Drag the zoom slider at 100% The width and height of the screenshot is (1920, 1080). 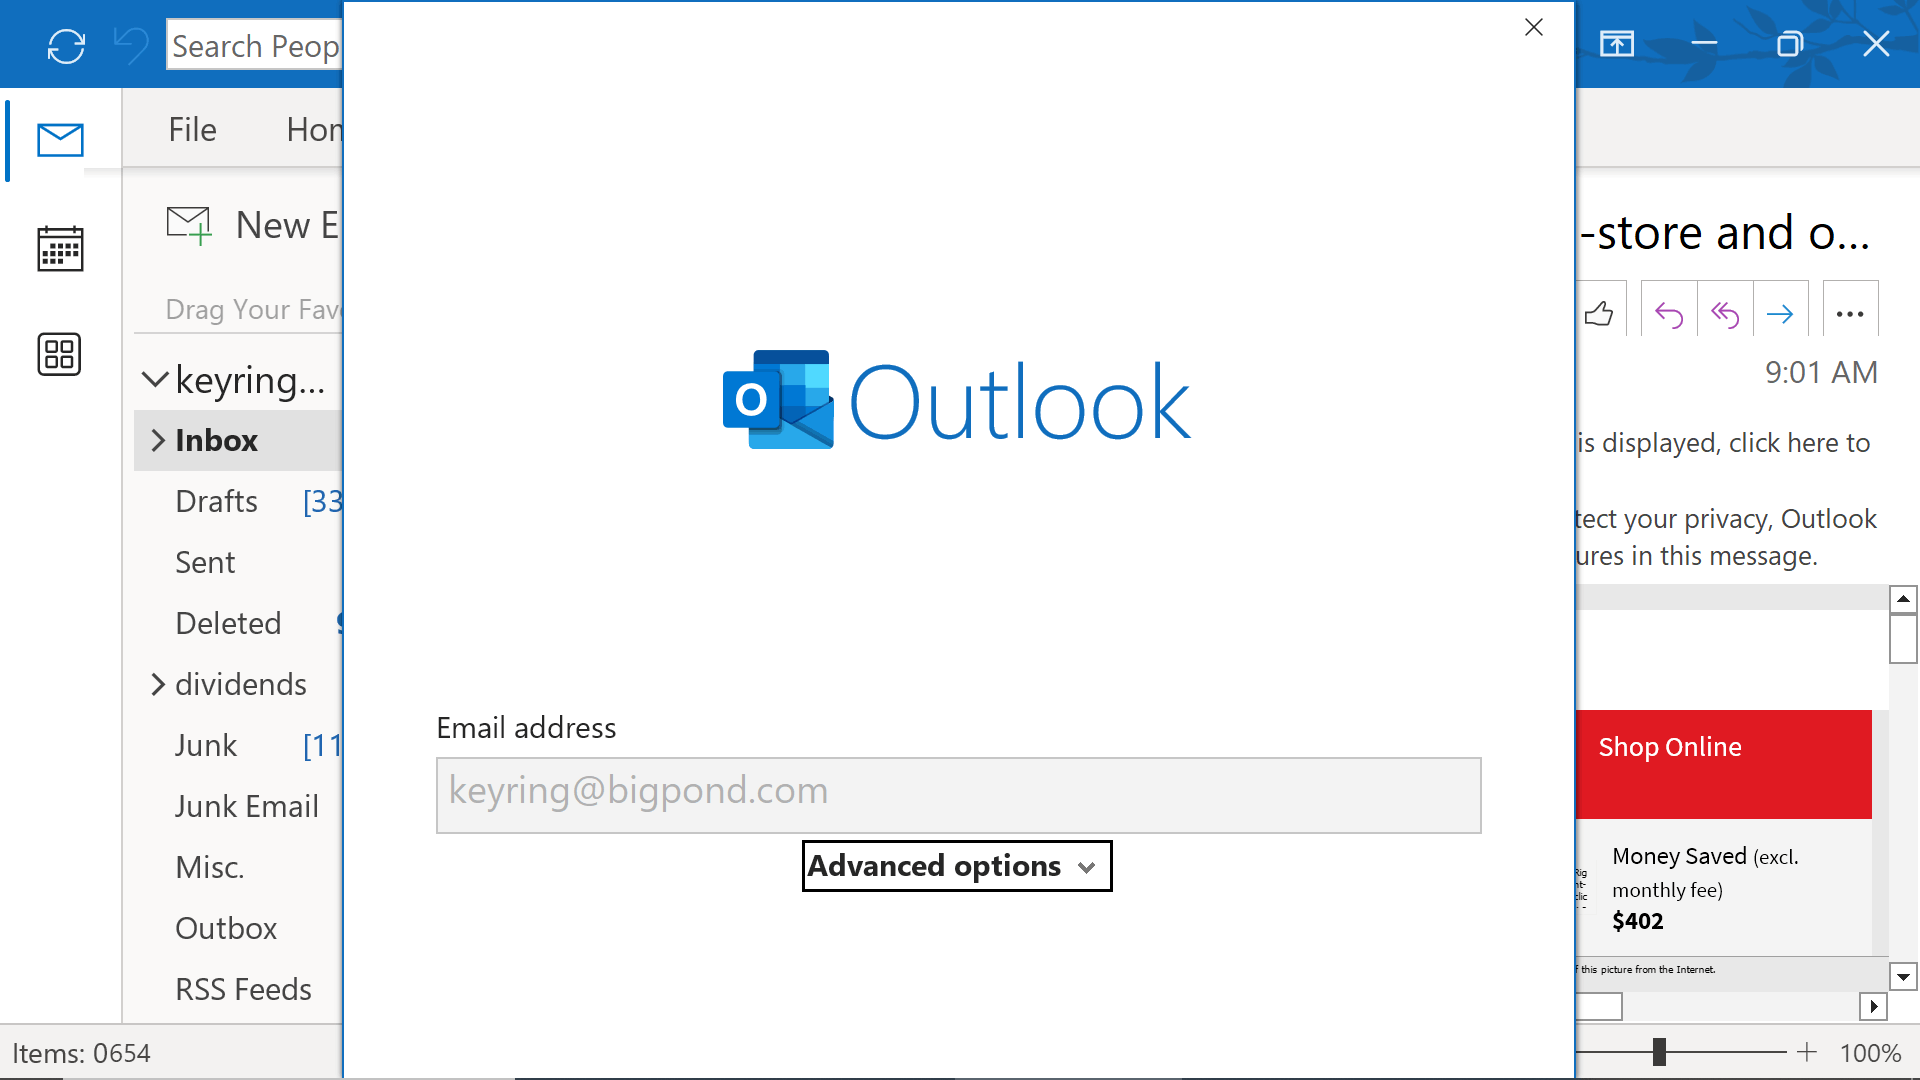[1659, 1052]
